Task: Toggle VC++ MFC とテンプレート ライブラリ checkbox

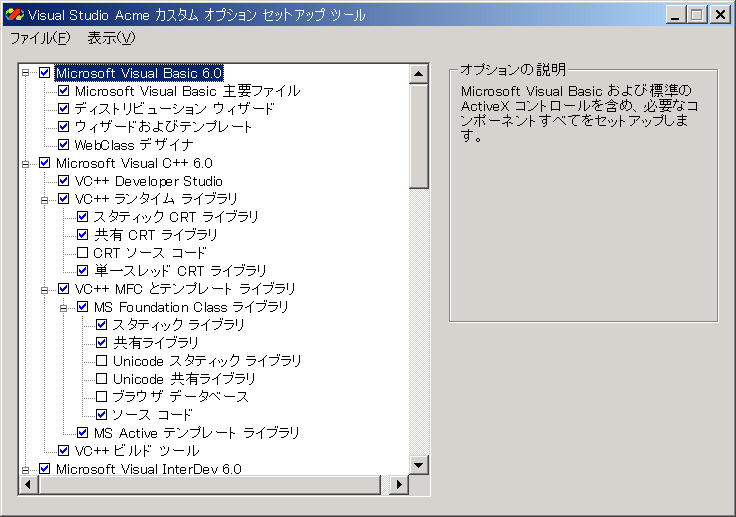Action: tap(63, 288)
